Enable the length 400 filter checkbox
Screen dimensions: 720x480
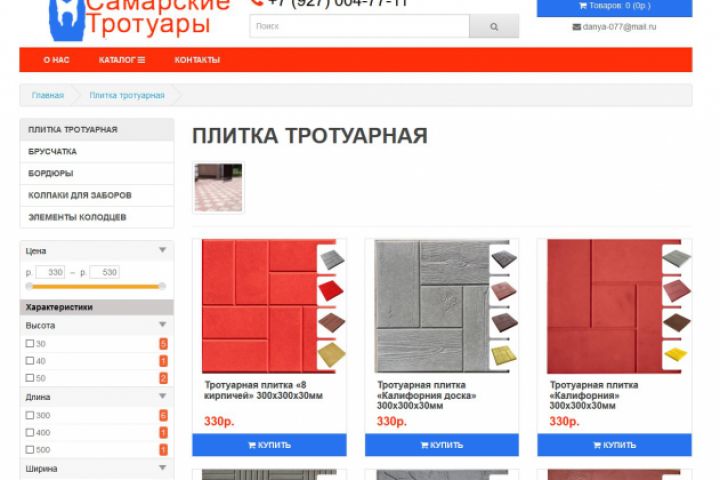pos(30,433)
